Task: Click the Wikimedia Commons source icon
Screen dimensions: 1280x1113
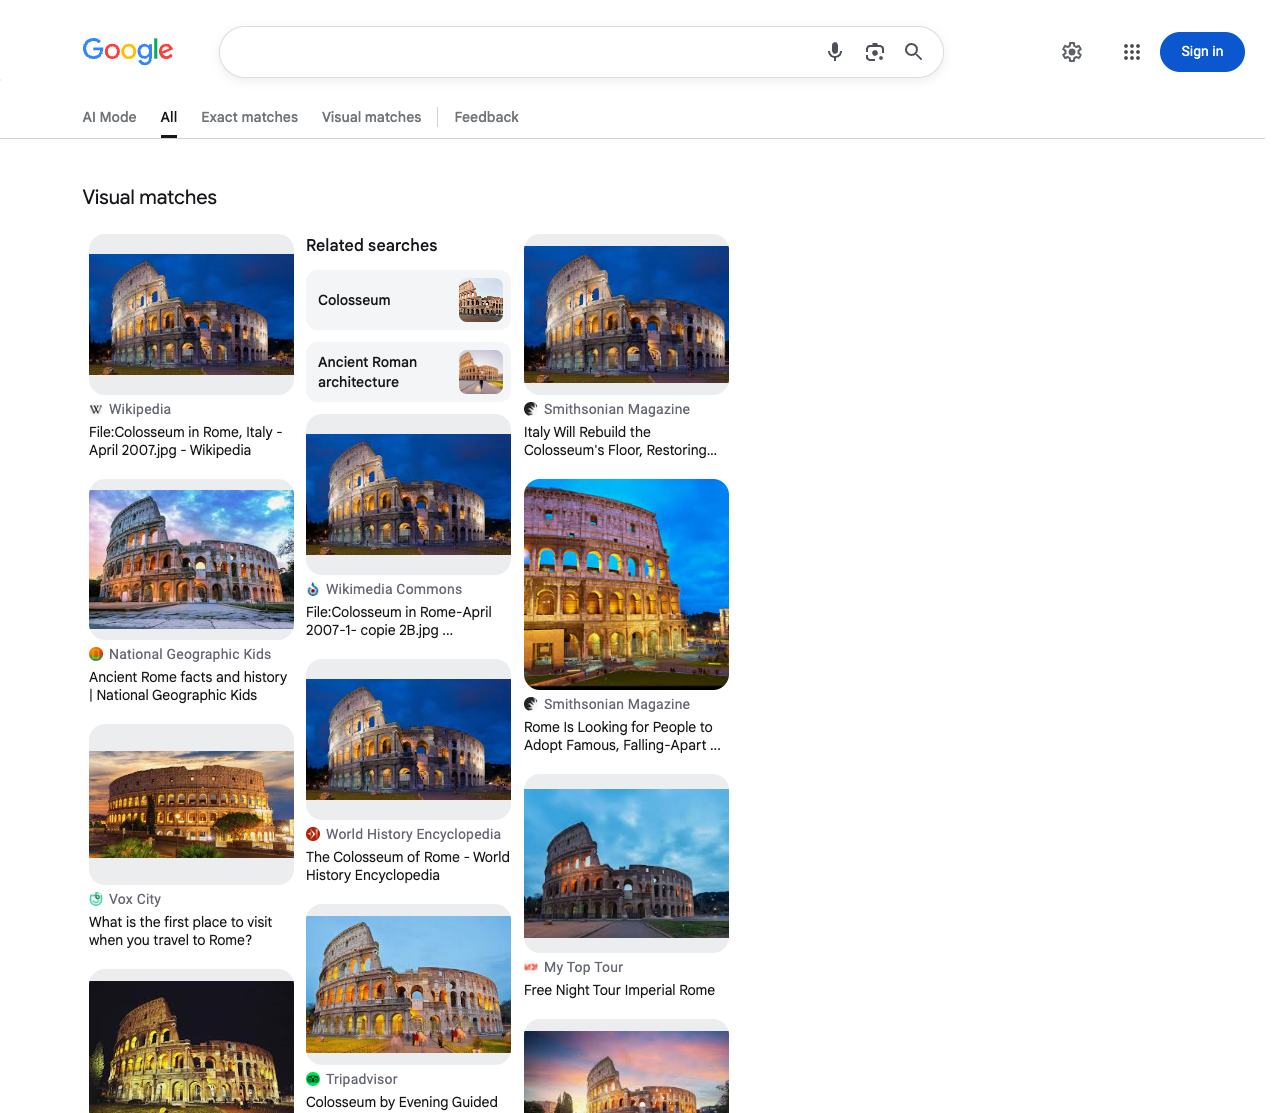Action: pos(313,589)
